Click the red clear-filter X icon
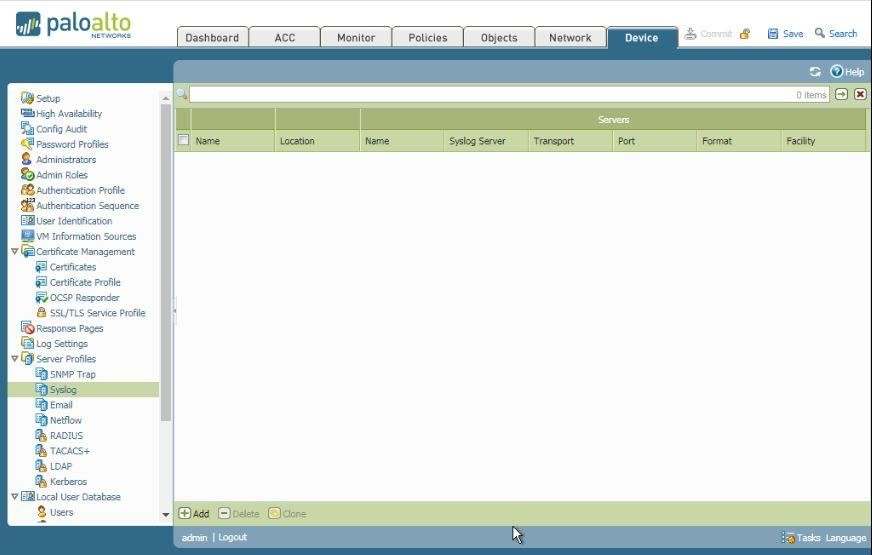The image size is (872, 555). [x=860, y=94]
